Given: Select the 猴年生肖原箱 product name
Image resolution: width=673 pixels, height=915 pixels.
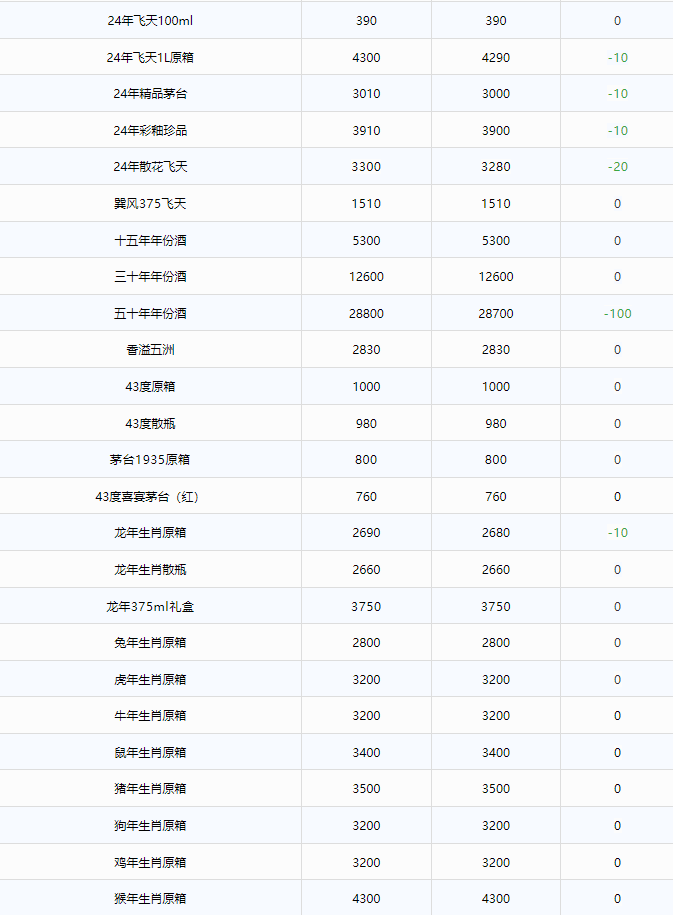Looking at the screenshot, I should [x=150, y=899].
